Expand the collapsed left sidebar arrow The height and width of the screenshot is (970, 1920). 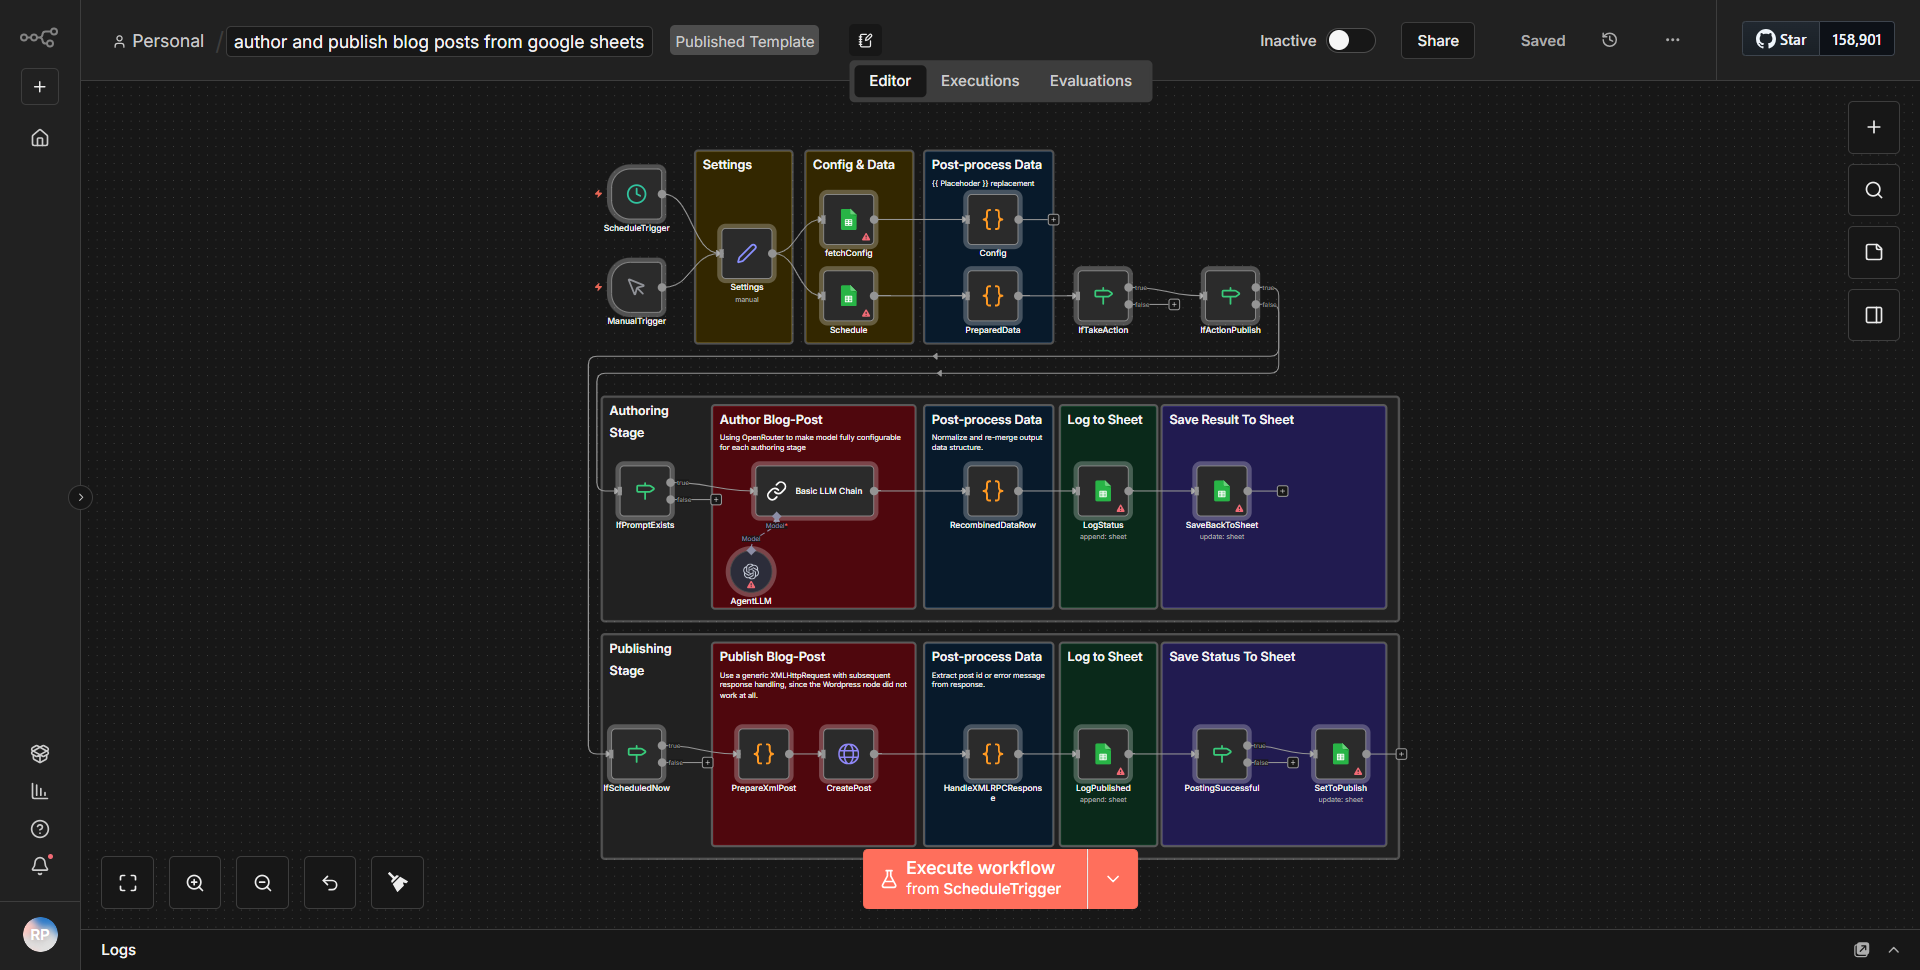81,497
